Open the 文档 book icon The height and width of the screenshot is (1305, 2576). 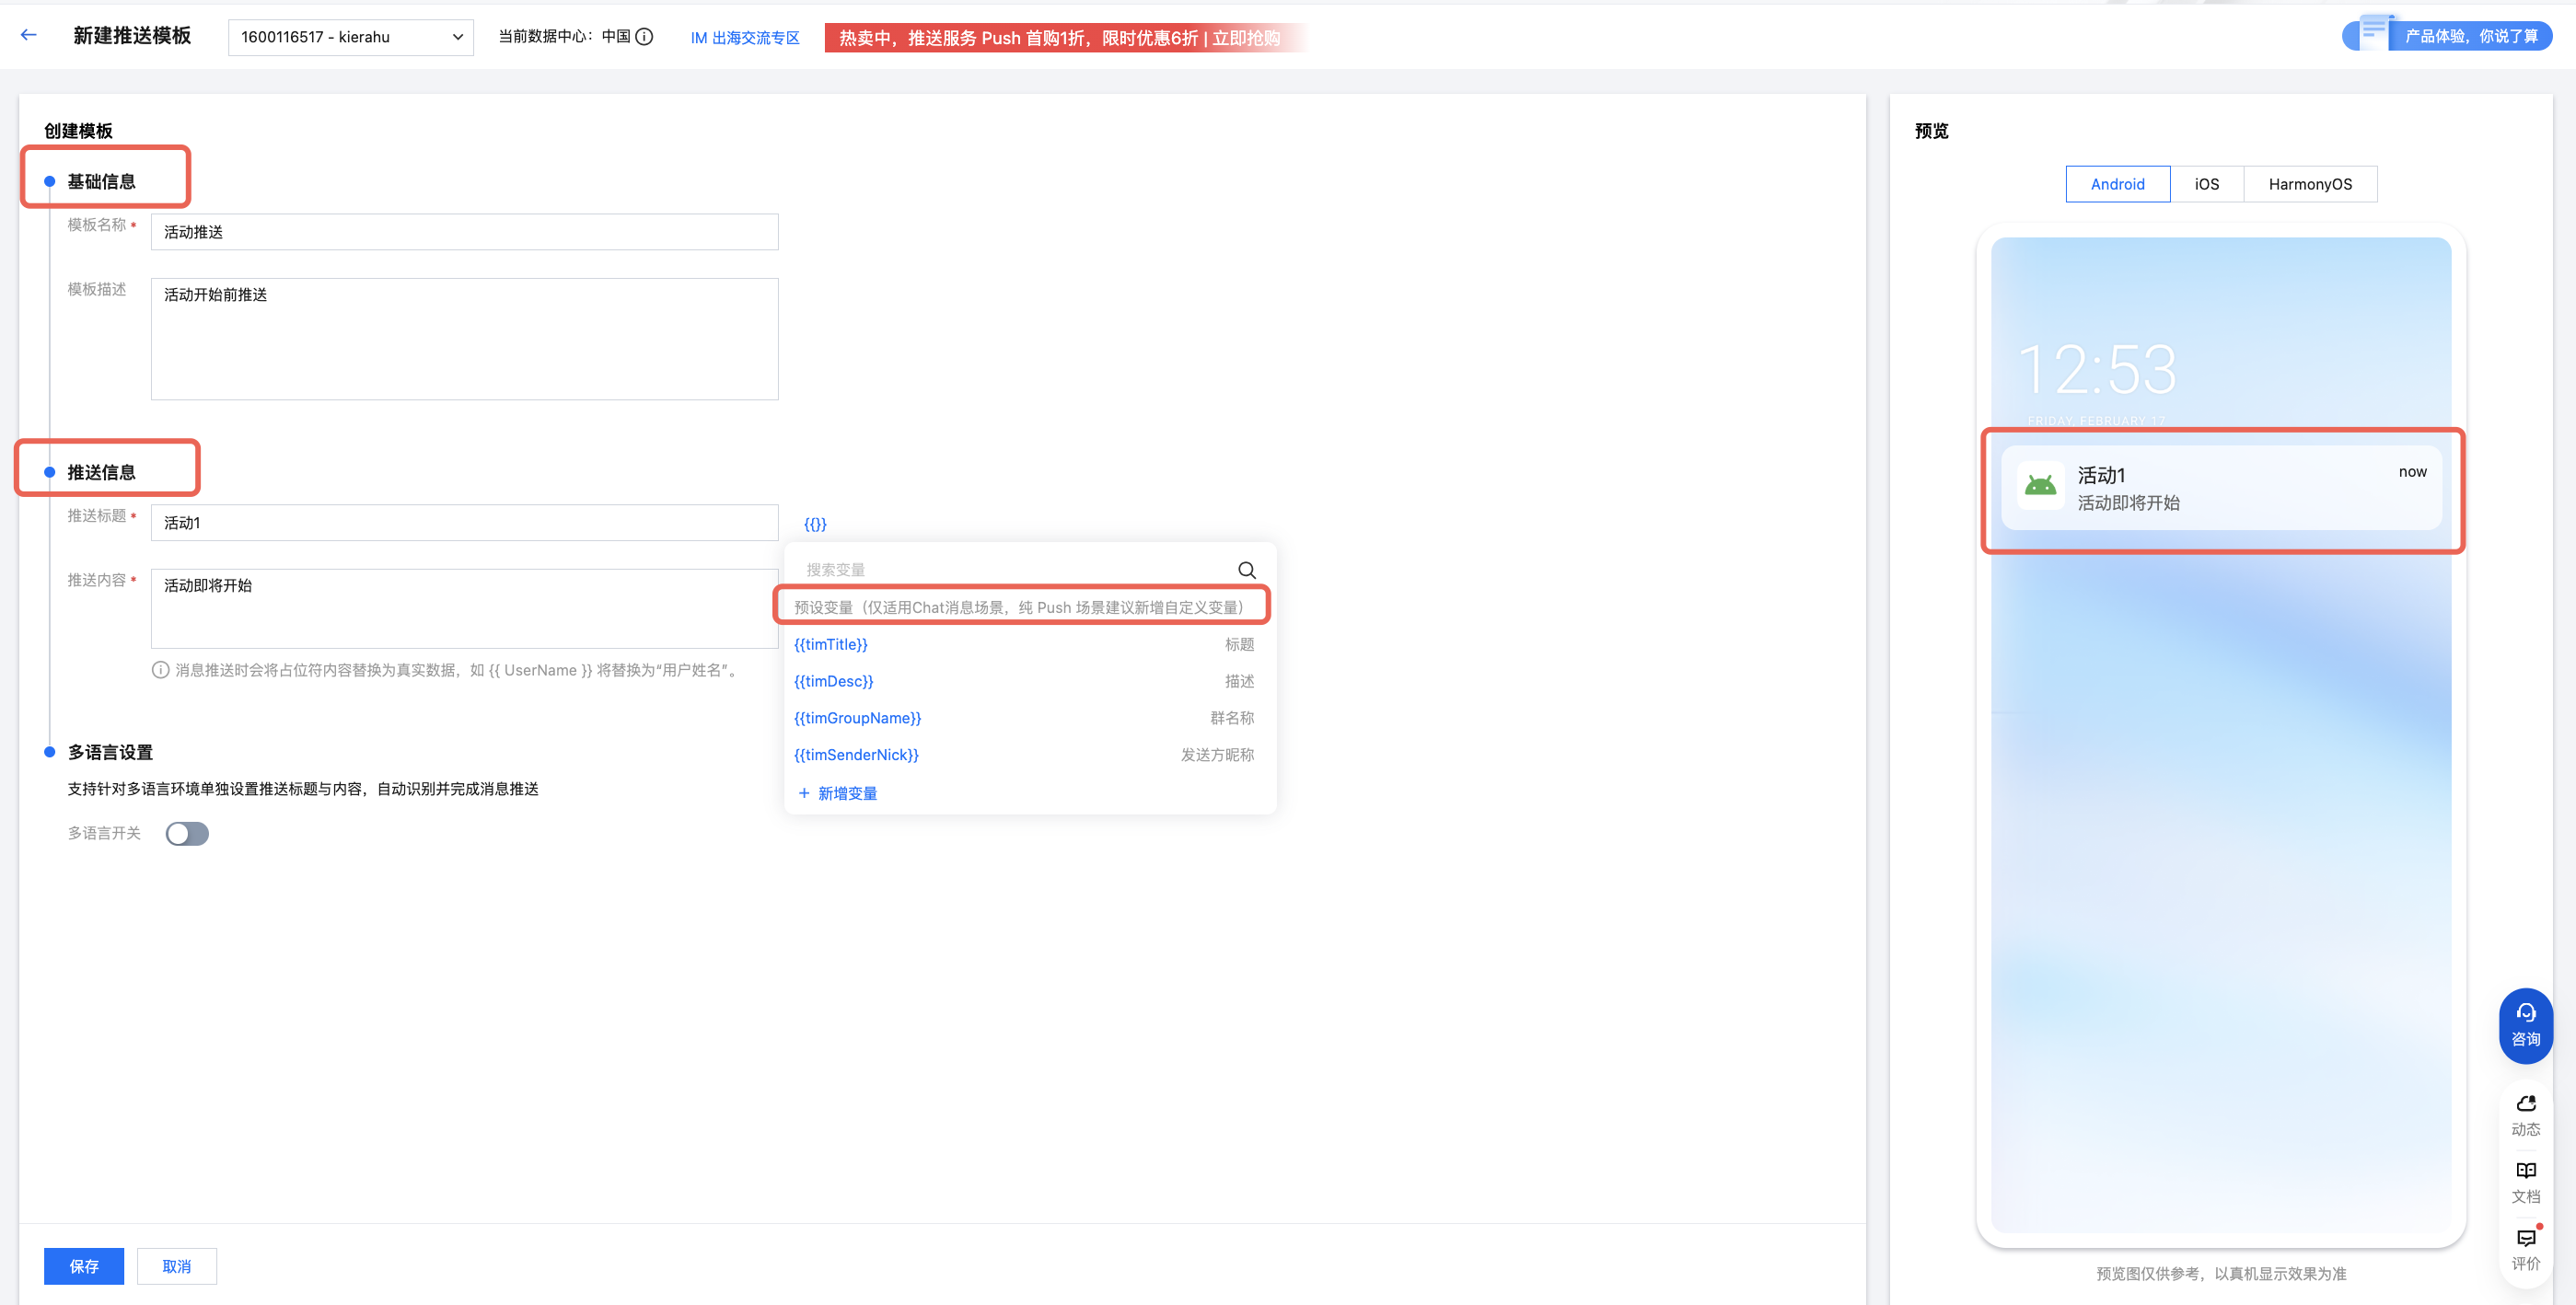click(2525, 1180)
